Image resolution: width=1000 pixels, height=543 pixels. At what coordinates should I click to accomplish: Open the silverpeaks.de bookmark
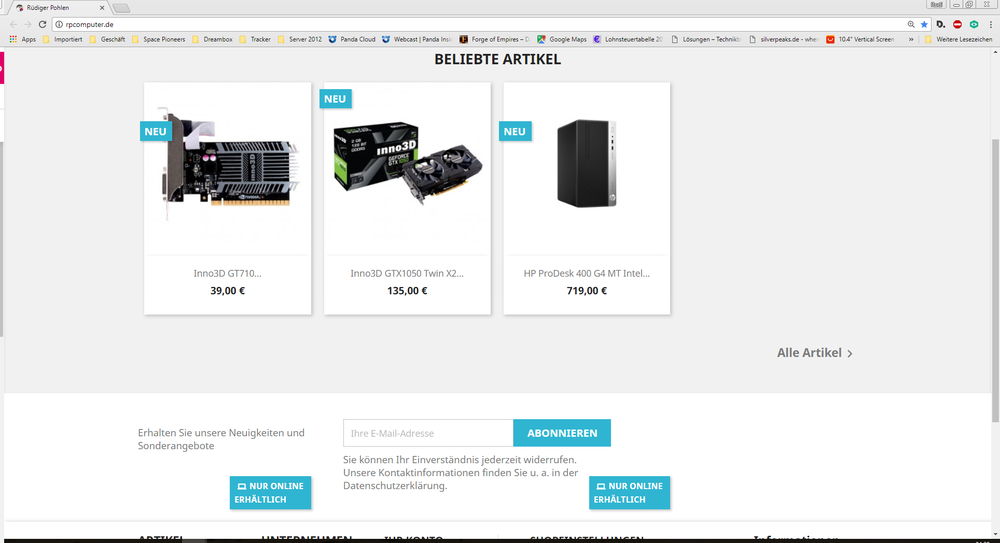pyautogui.click(x=784, y=39)
